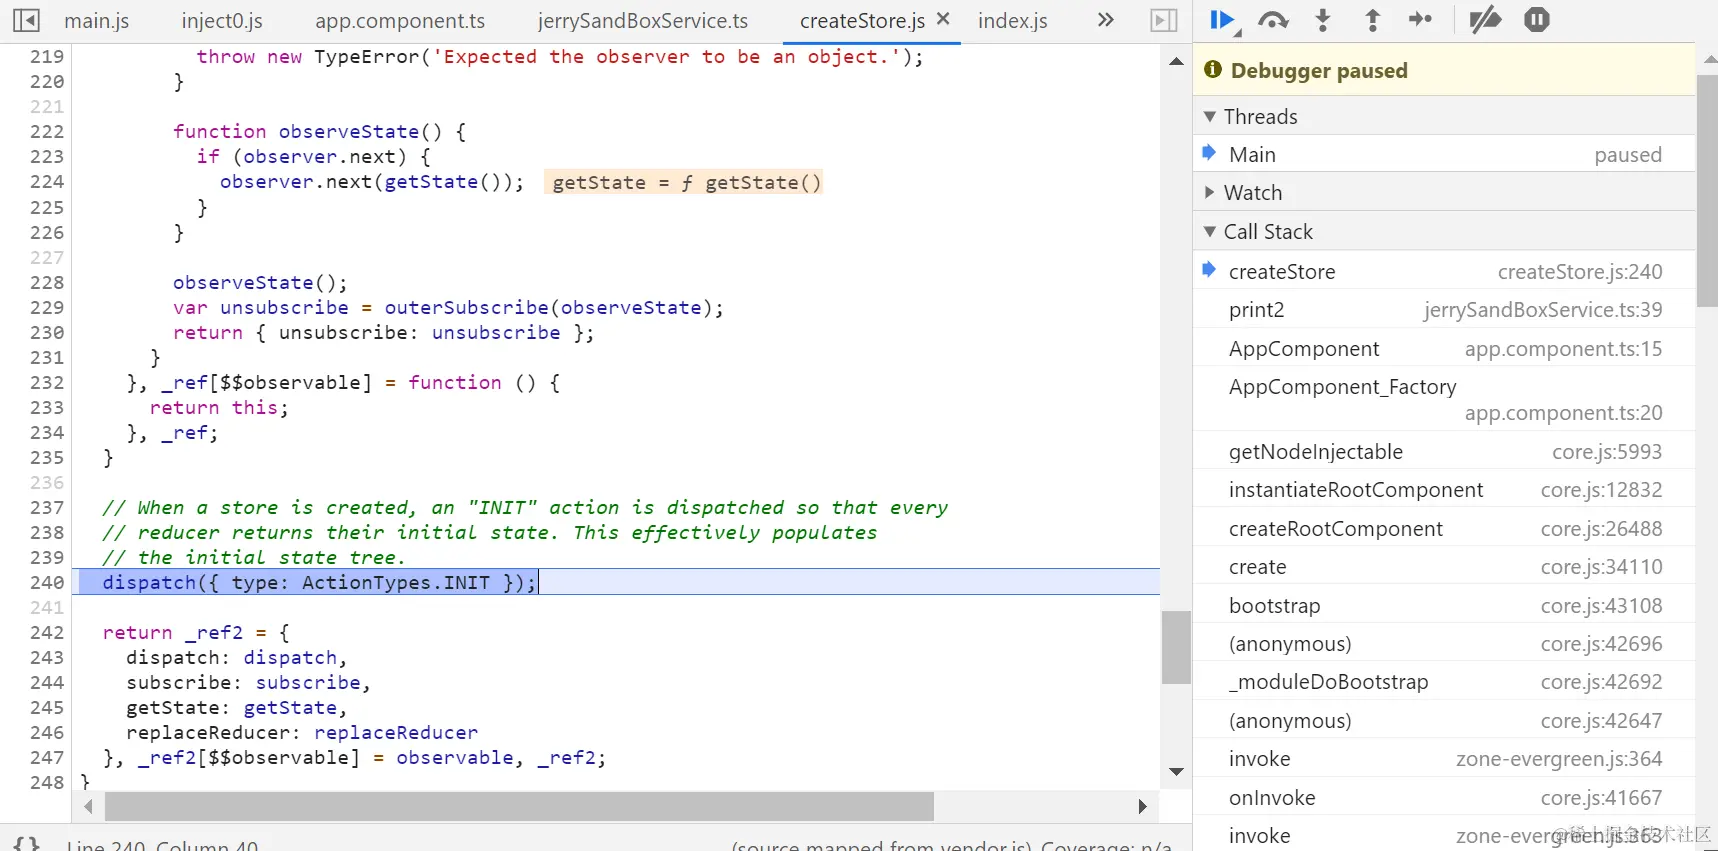Click getState inline value hint

(x=686, y=182)
